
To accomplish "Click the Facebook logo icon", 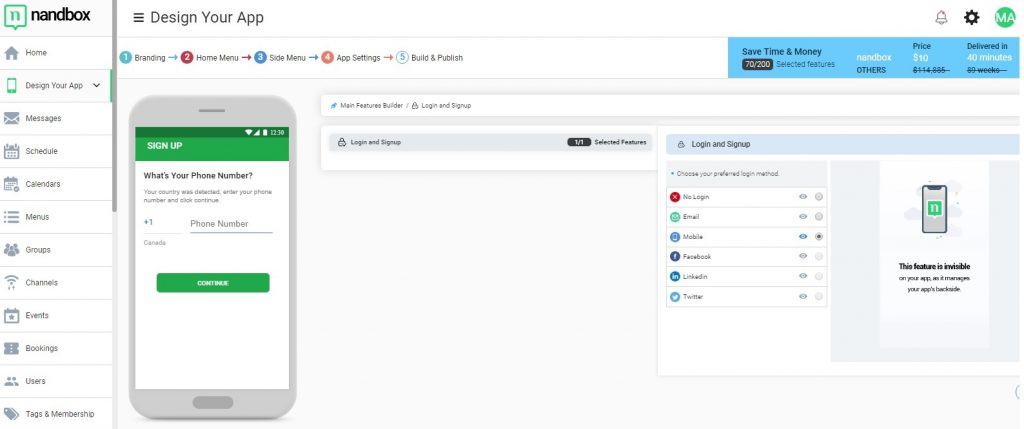I will point(675,257).
